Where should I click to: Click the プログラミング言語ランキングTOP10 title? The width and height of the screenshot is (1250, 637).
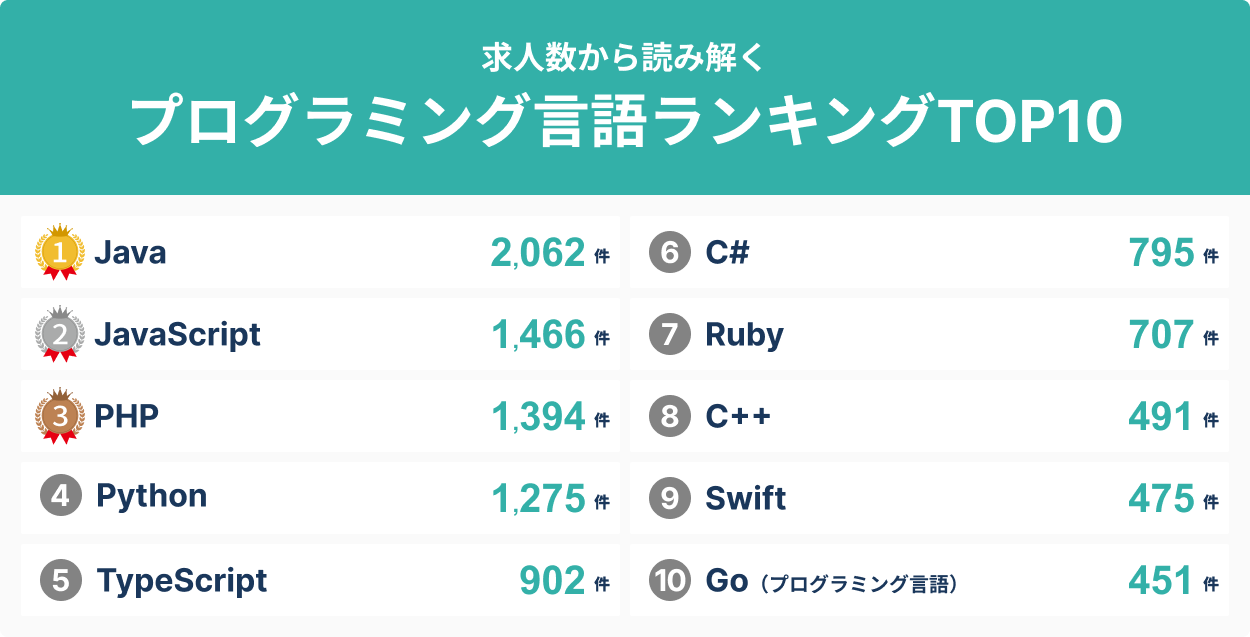(x=626, y=122)
